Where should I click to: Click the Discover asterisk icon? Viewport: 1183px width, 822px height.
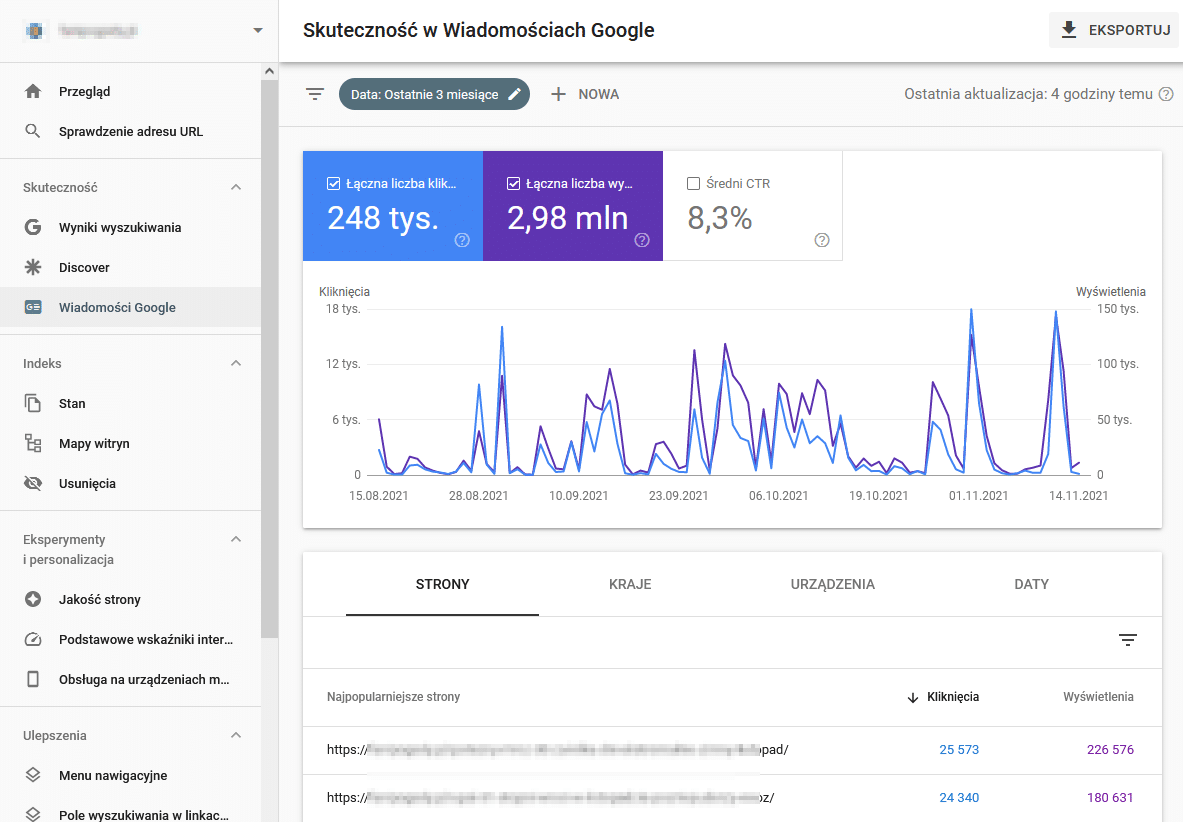point(33,267)
